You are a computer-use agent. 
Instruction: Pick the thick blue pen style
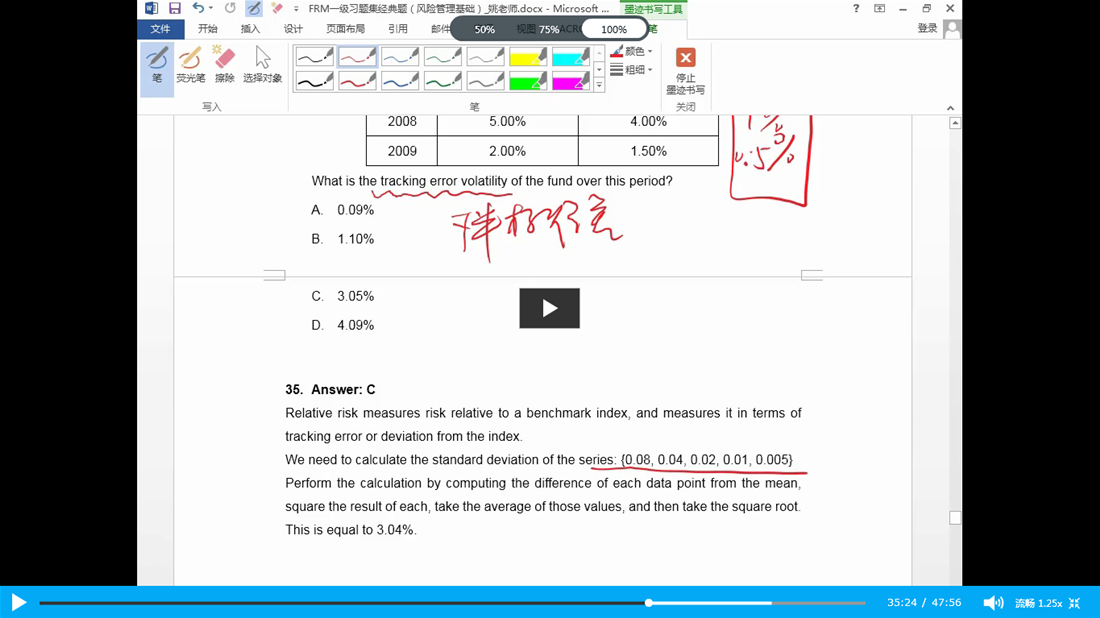[400, 81]
